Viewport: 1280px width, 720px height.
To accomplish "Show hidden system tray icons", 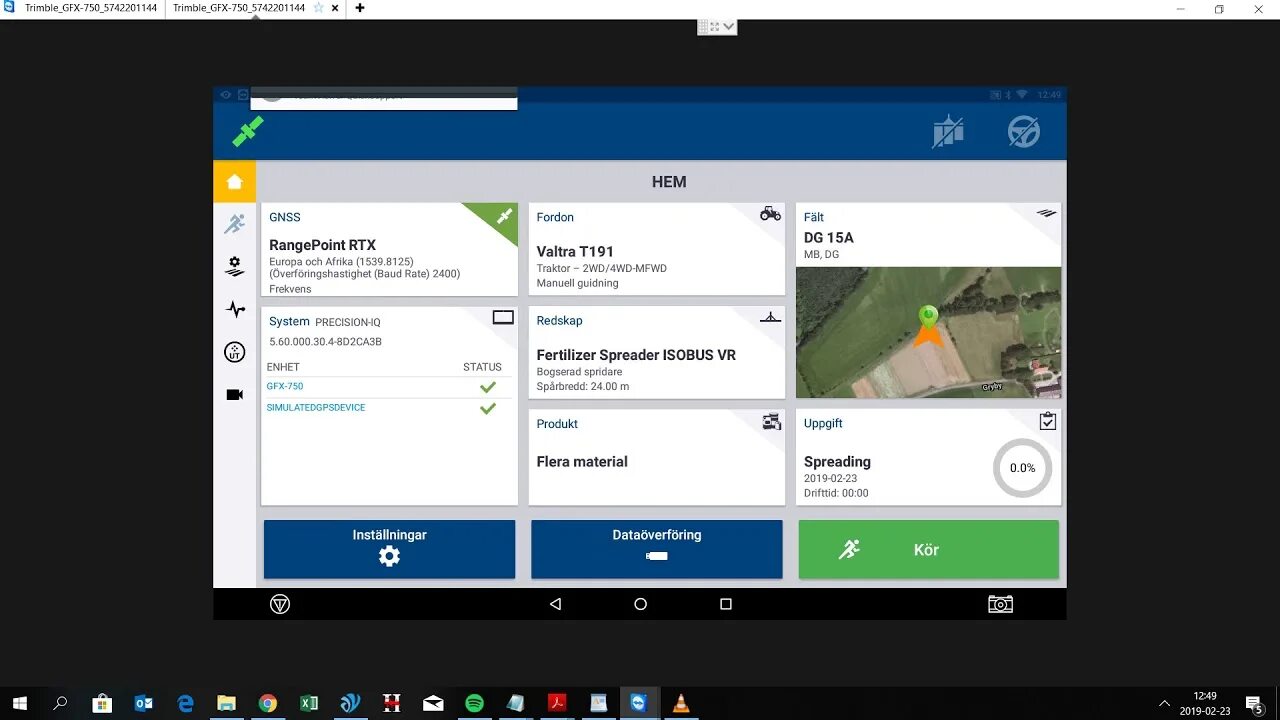I will (1164, 703).
